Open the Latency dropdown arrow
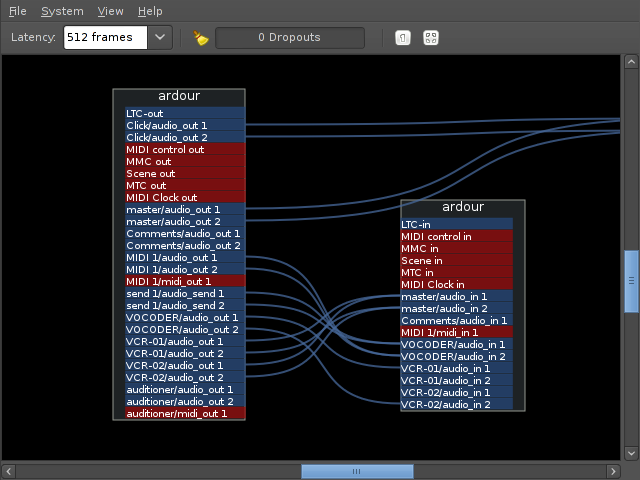 (x=160, y=38)
